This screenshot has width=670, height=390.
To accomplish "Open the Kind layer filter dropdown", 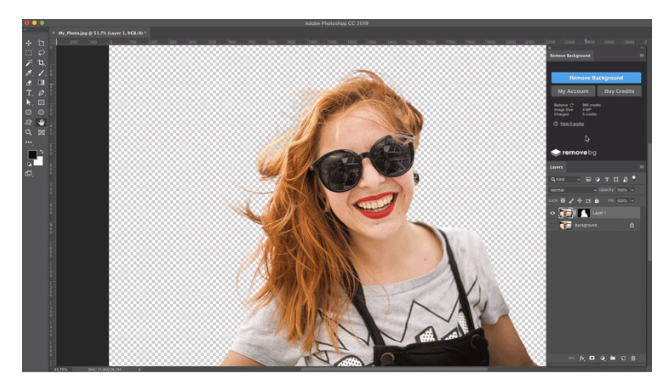I will coord(565,179).
